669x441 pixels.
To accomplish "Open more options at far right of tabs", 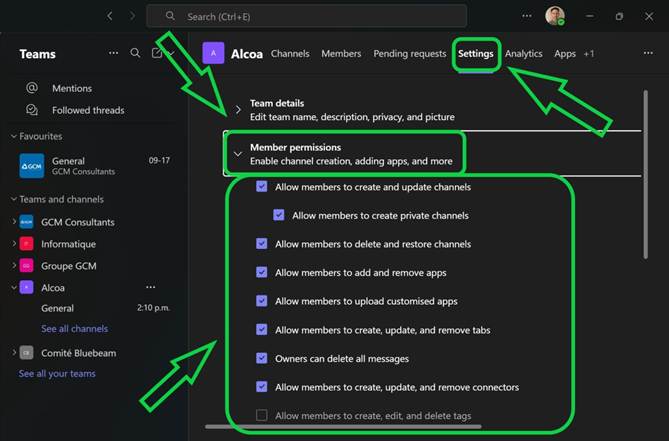I will point(648,53).
